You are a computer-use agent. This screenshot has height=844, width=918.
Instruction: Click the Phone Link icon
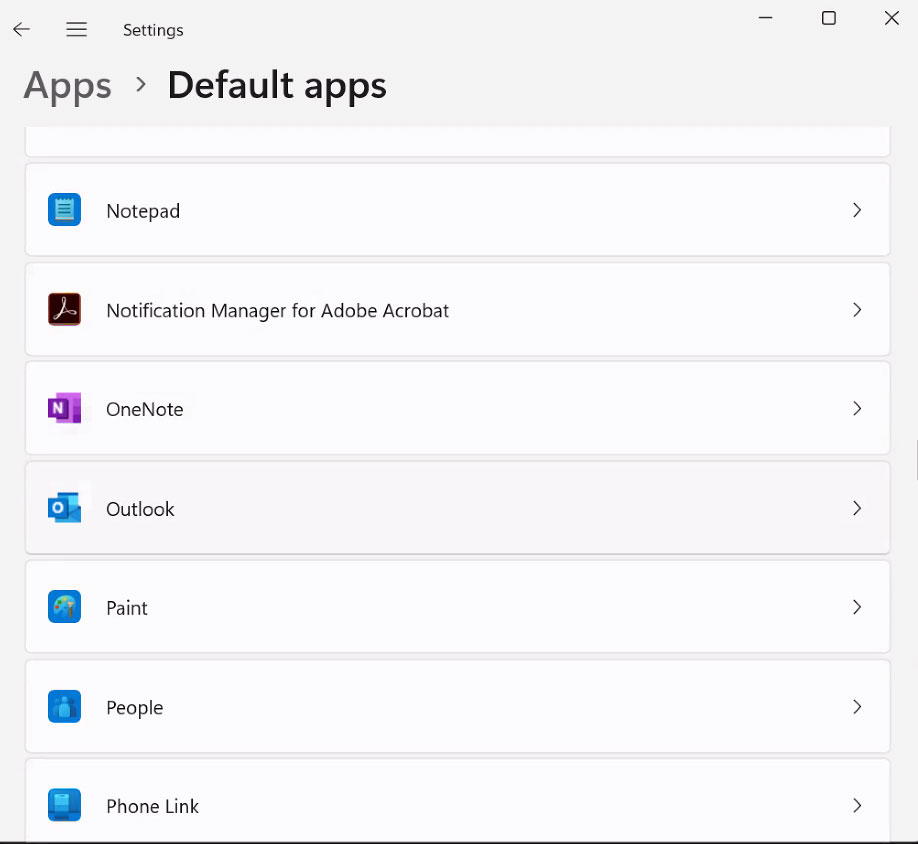tap(64, 805)
